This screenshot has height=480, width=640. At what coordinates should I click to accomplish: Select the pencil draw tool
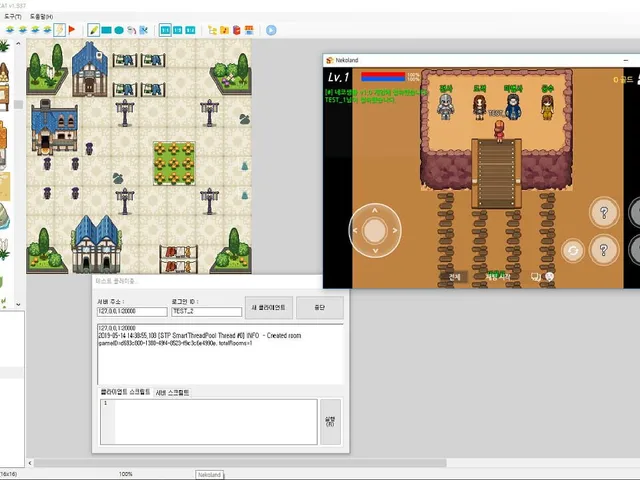coord(93,30)
